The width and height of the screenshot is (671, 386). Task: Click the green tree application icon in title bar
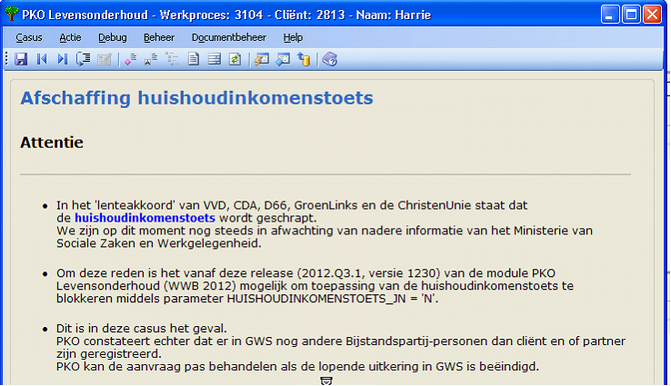pos(12,14)
